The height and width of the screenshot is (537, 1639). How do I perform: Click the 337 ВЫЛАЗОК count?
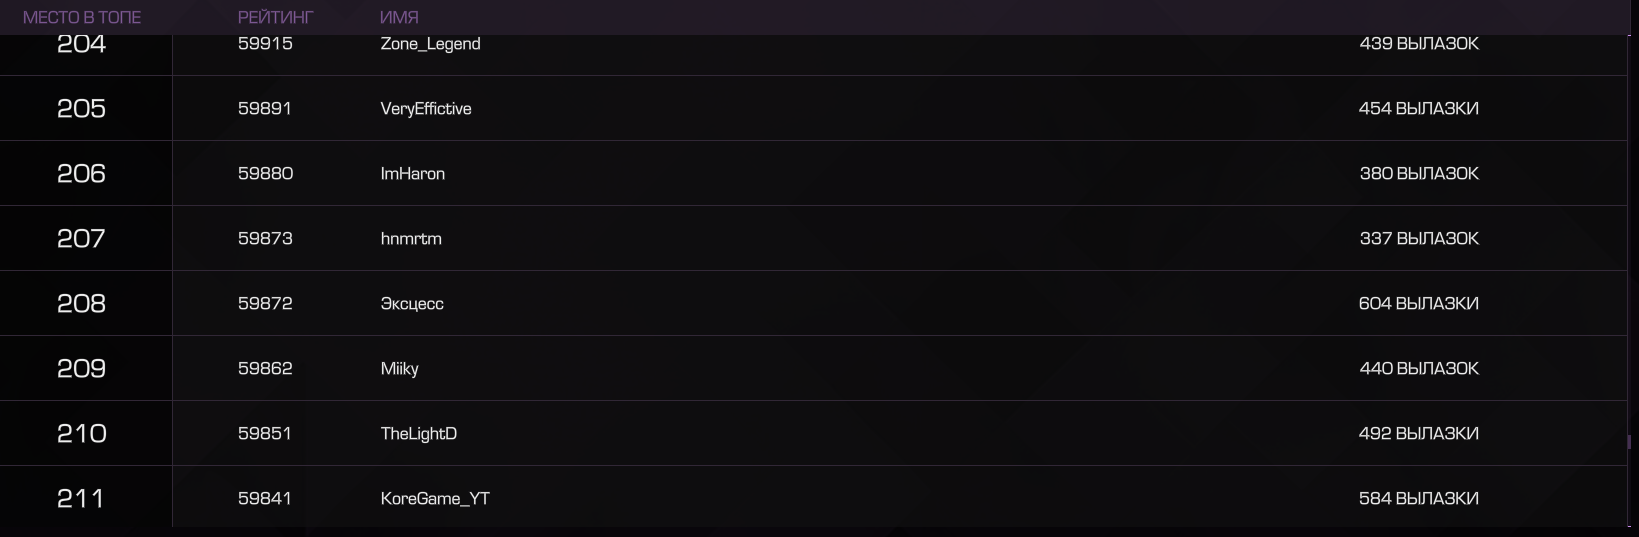1419,239
